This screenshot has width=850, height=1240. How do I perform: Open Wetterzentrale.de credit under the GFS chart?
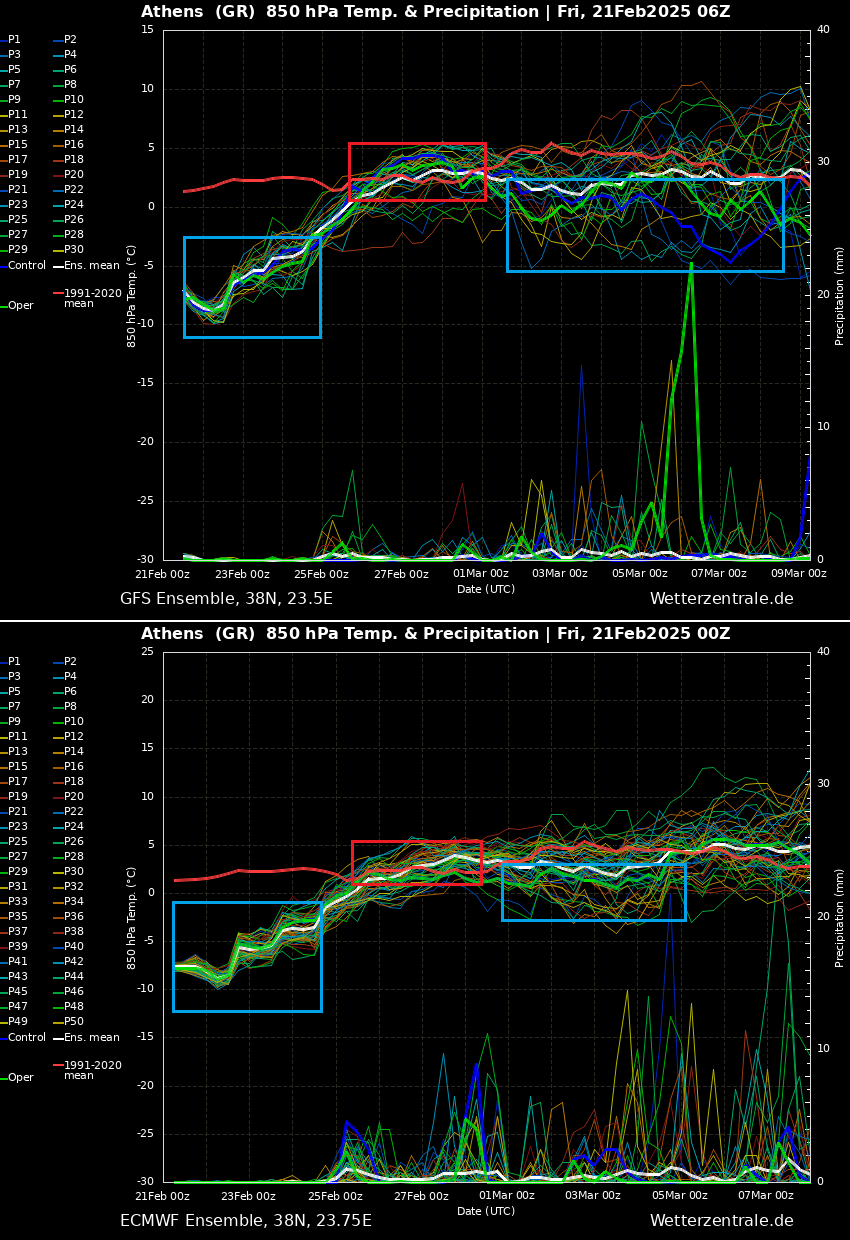pos(722,599)
